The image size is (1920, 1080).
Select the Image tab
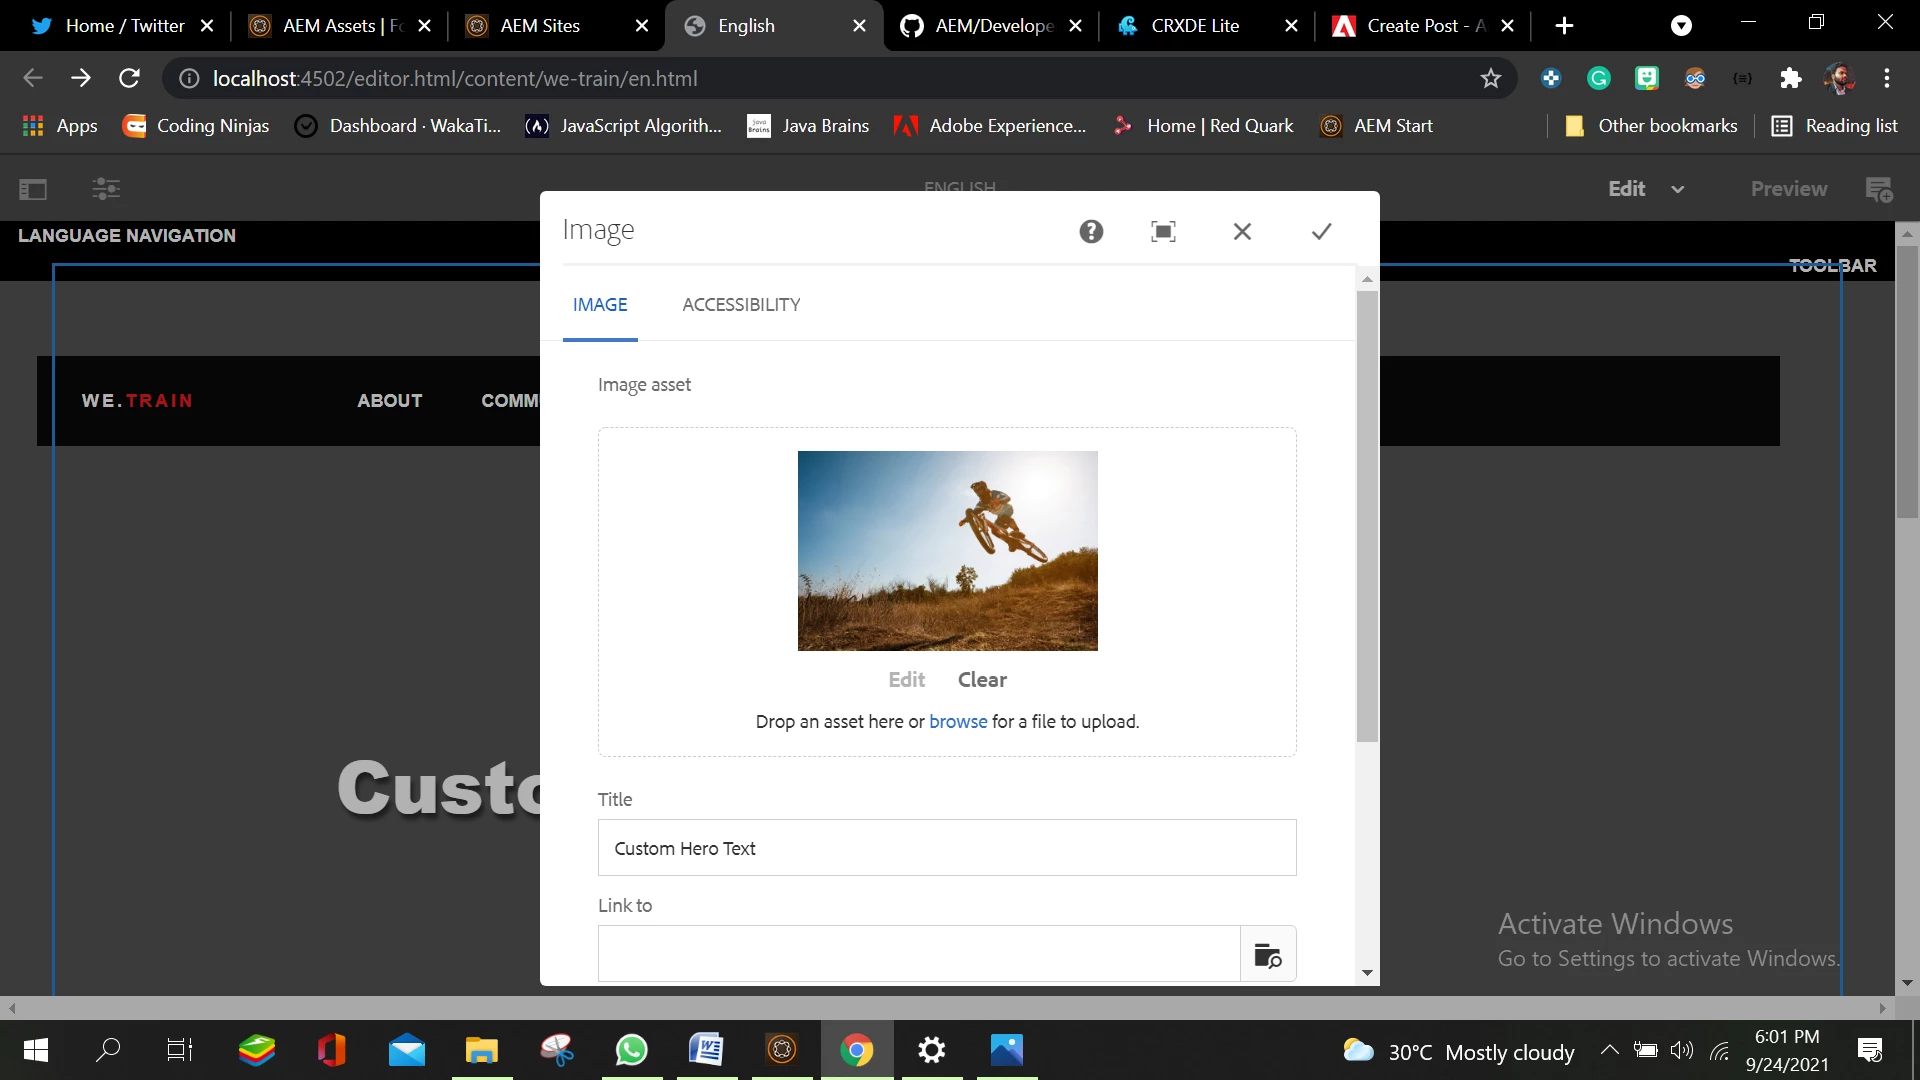(600, 305)
